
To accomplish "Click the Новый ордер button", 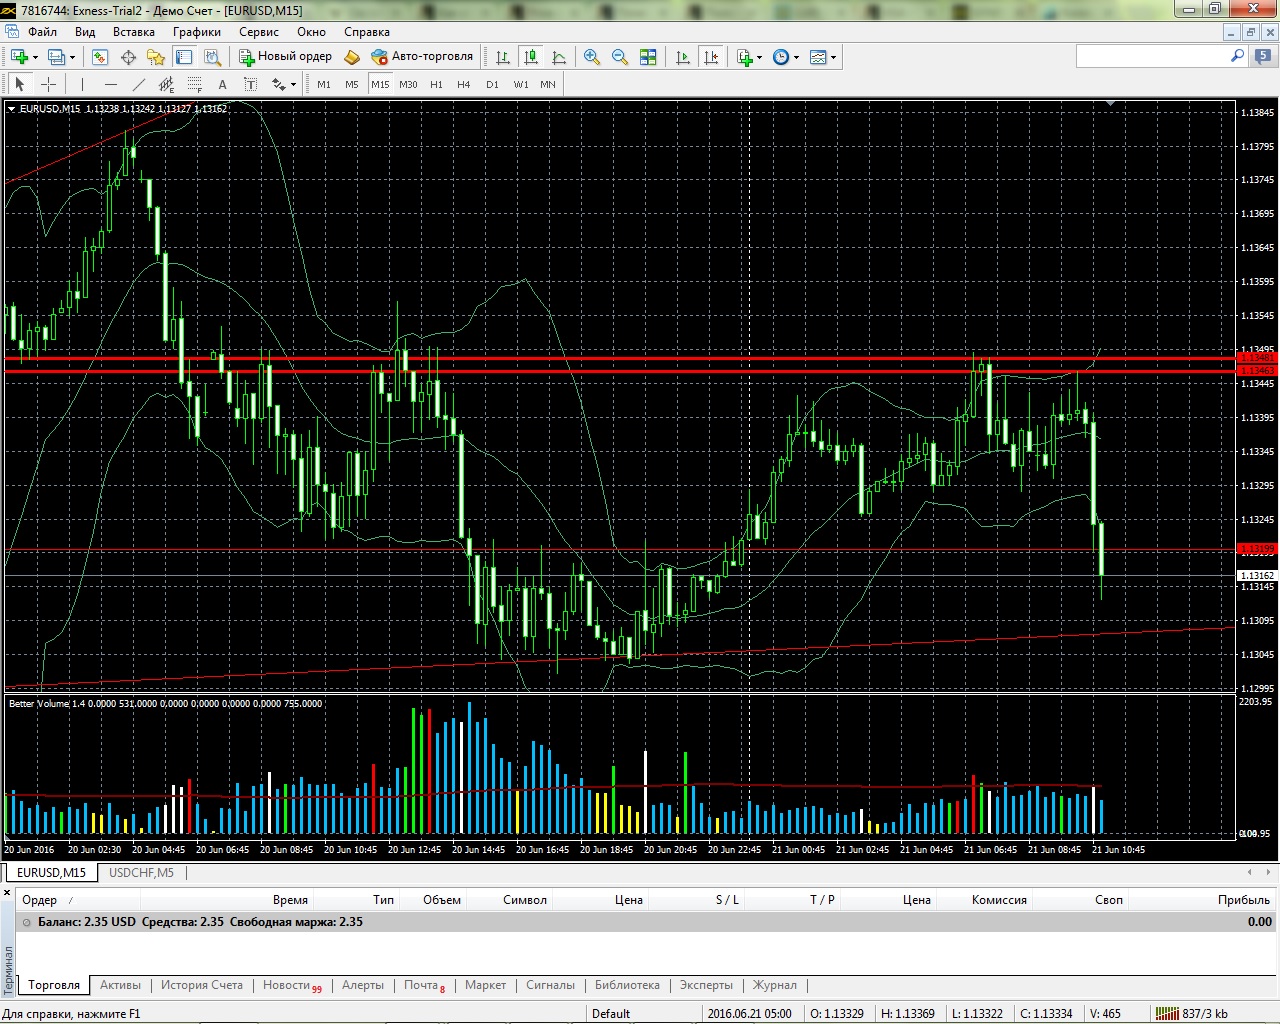I will click(x=285, y=57).
